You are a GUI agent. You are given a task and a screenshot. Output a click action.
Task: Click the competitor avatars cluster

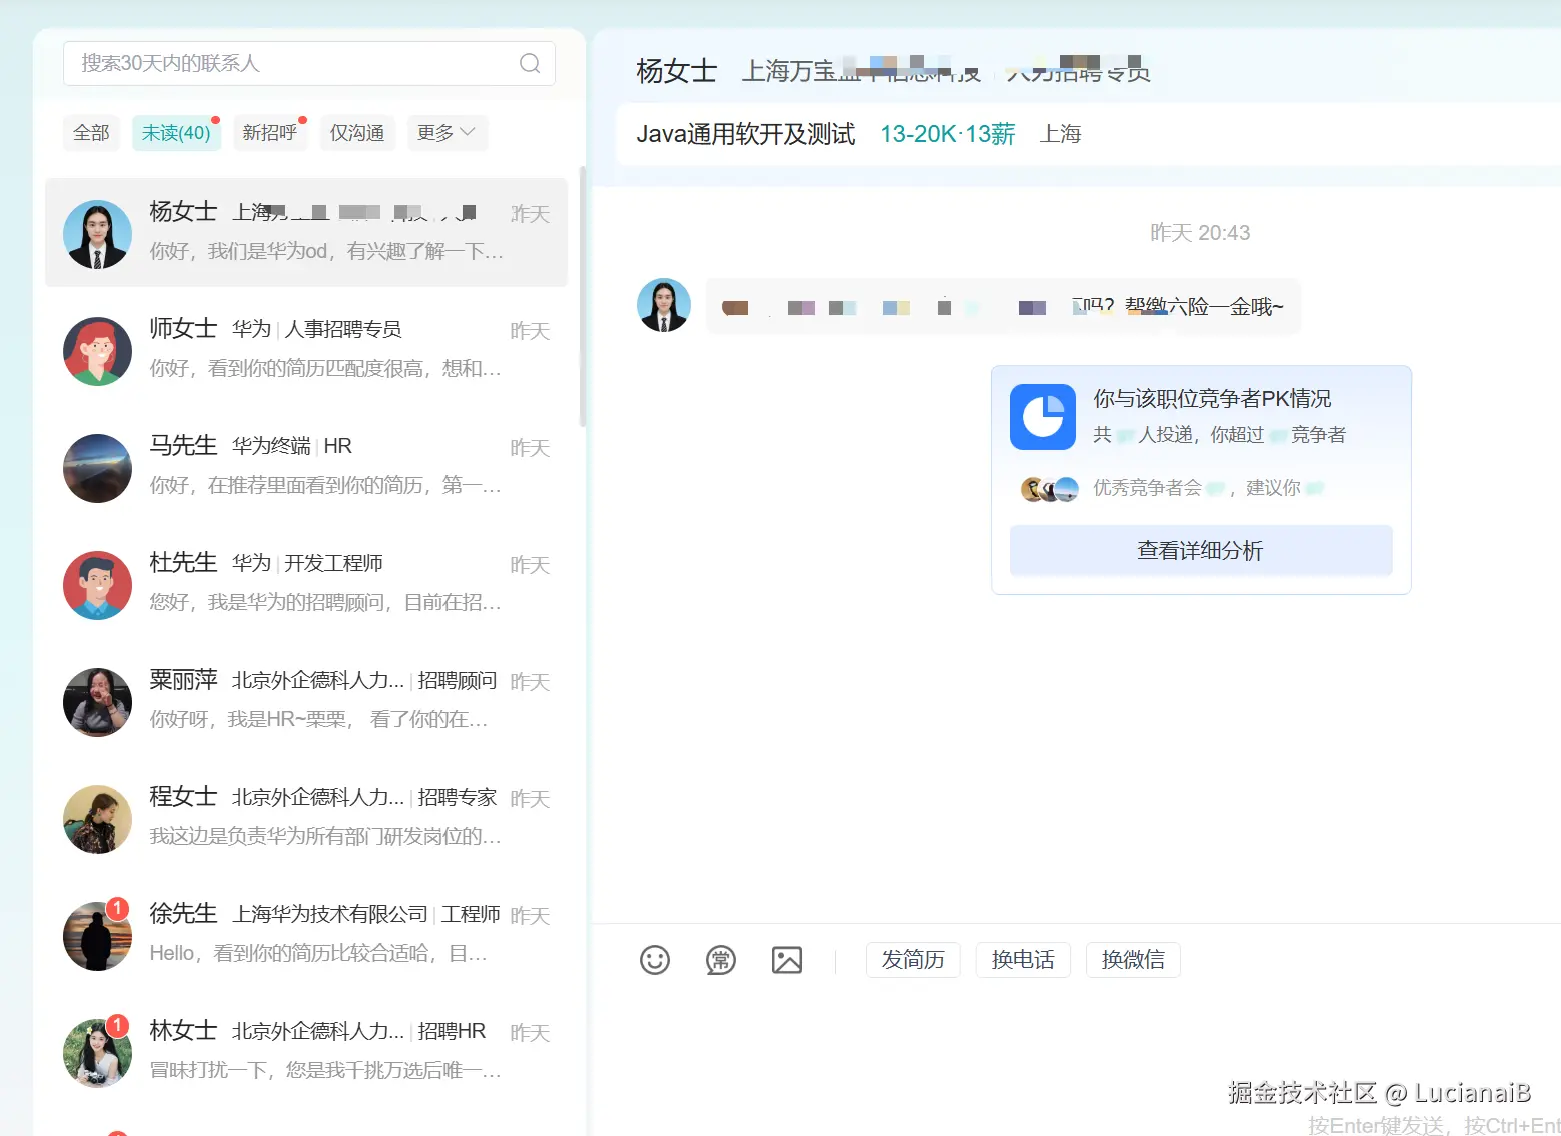(1050, 489)
